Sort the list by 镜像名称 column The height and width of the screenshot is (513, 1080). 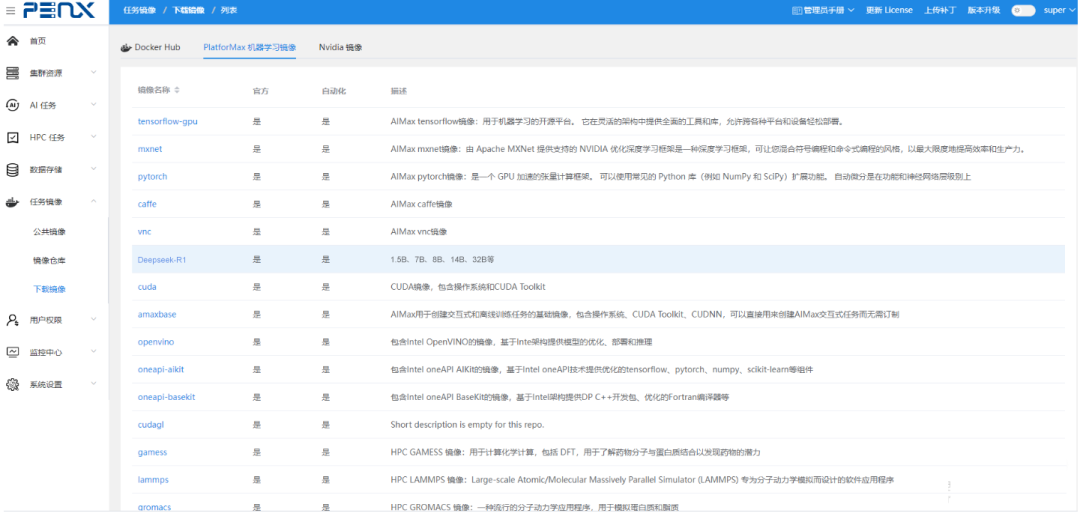coord(177,91)
